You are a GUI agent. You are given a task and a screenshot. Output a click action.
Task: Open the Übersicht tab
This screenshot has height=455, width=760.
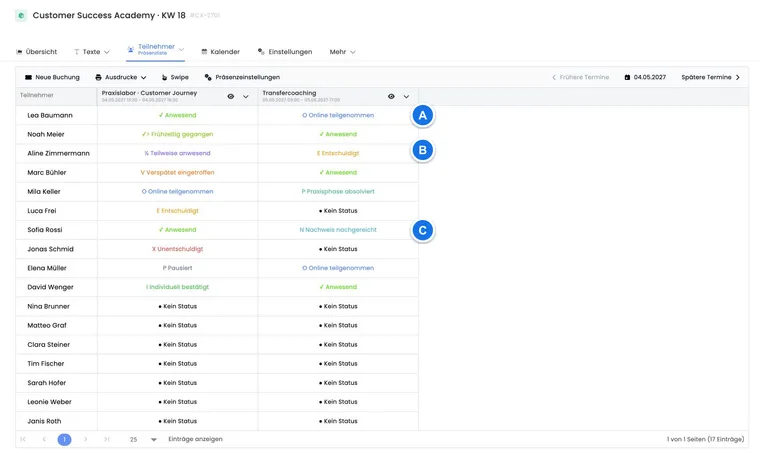36,52
